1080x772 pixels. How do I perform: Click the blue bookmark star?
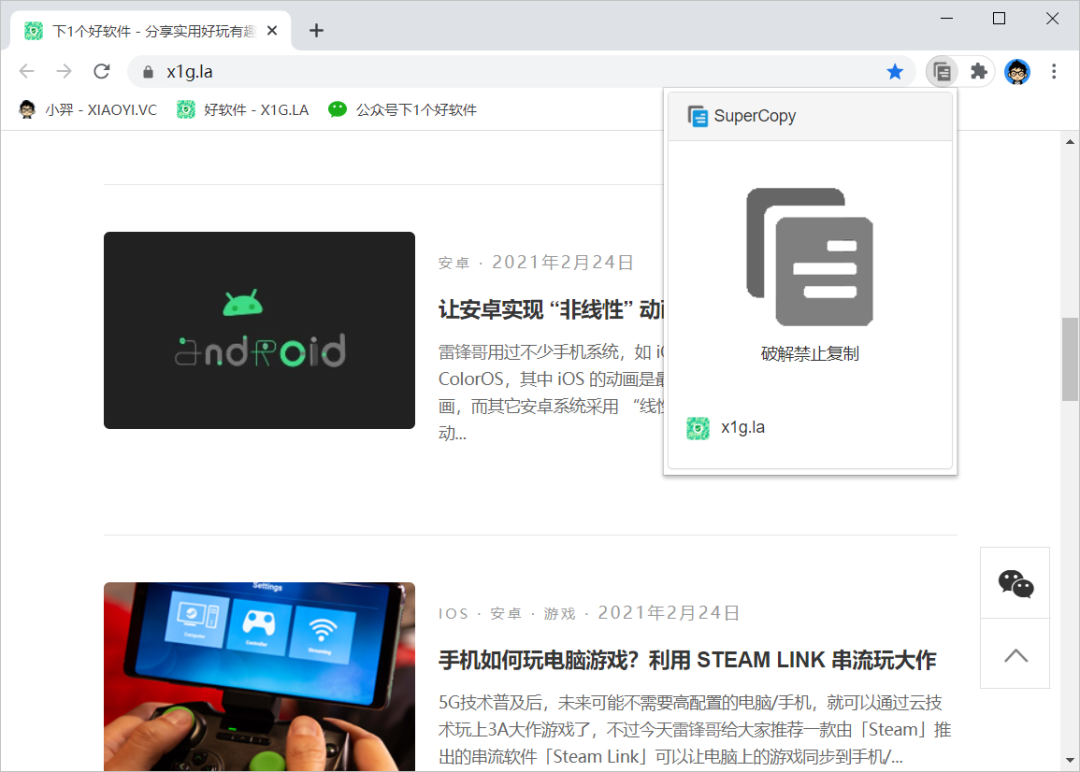(895, 71)
